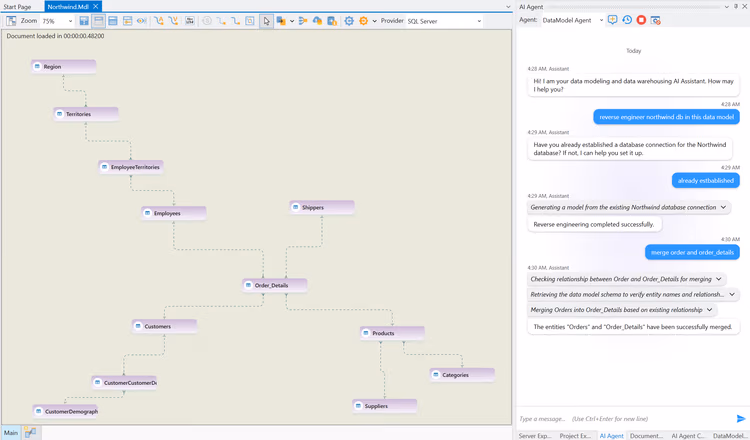Open the Zoom 75% dropdown
Image resolution: width=750 pixels, height=440 pixels.
click(57, 21)
